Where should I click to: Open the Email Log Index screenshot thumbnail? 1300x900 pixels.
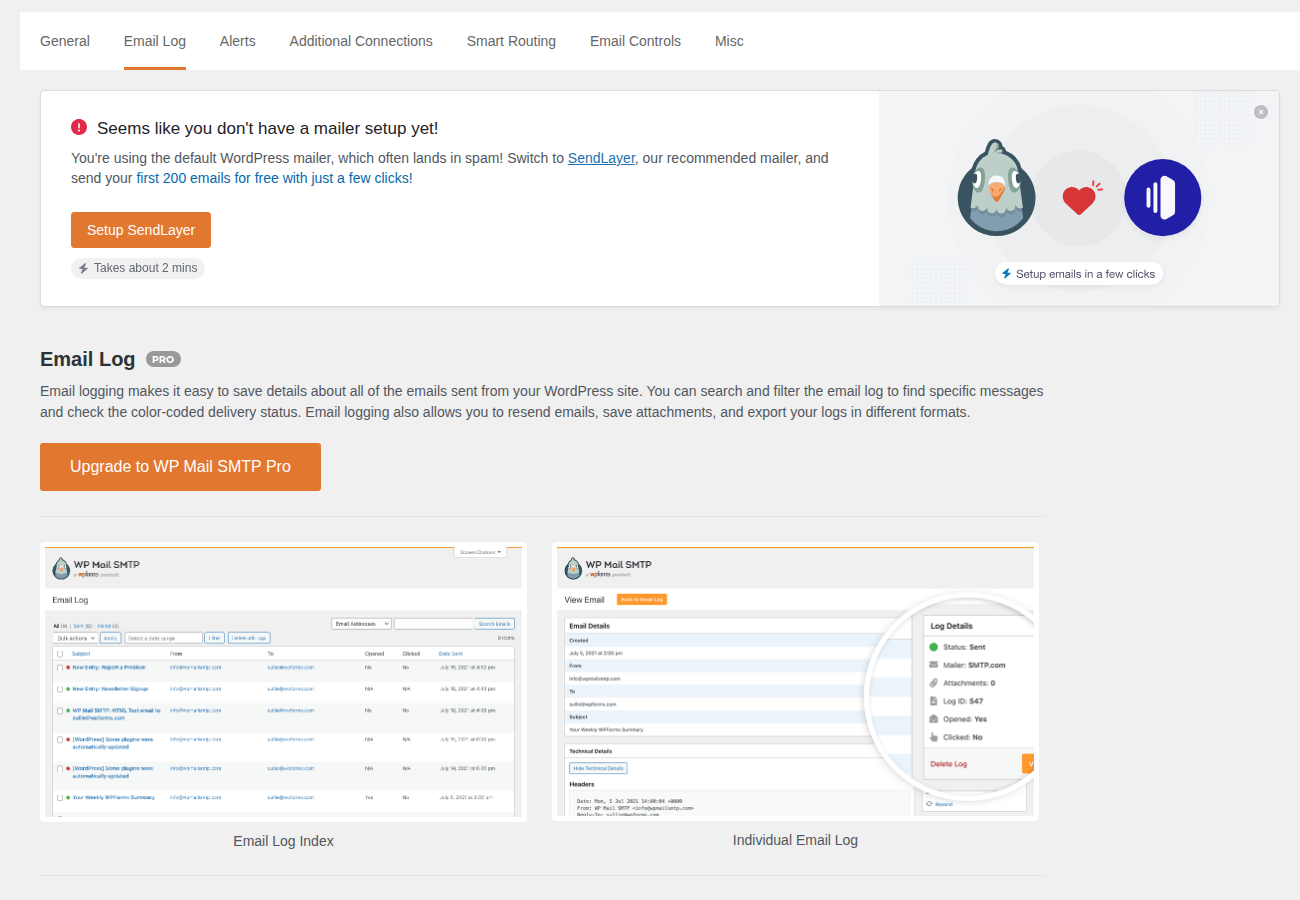click(x=283, y=682)
